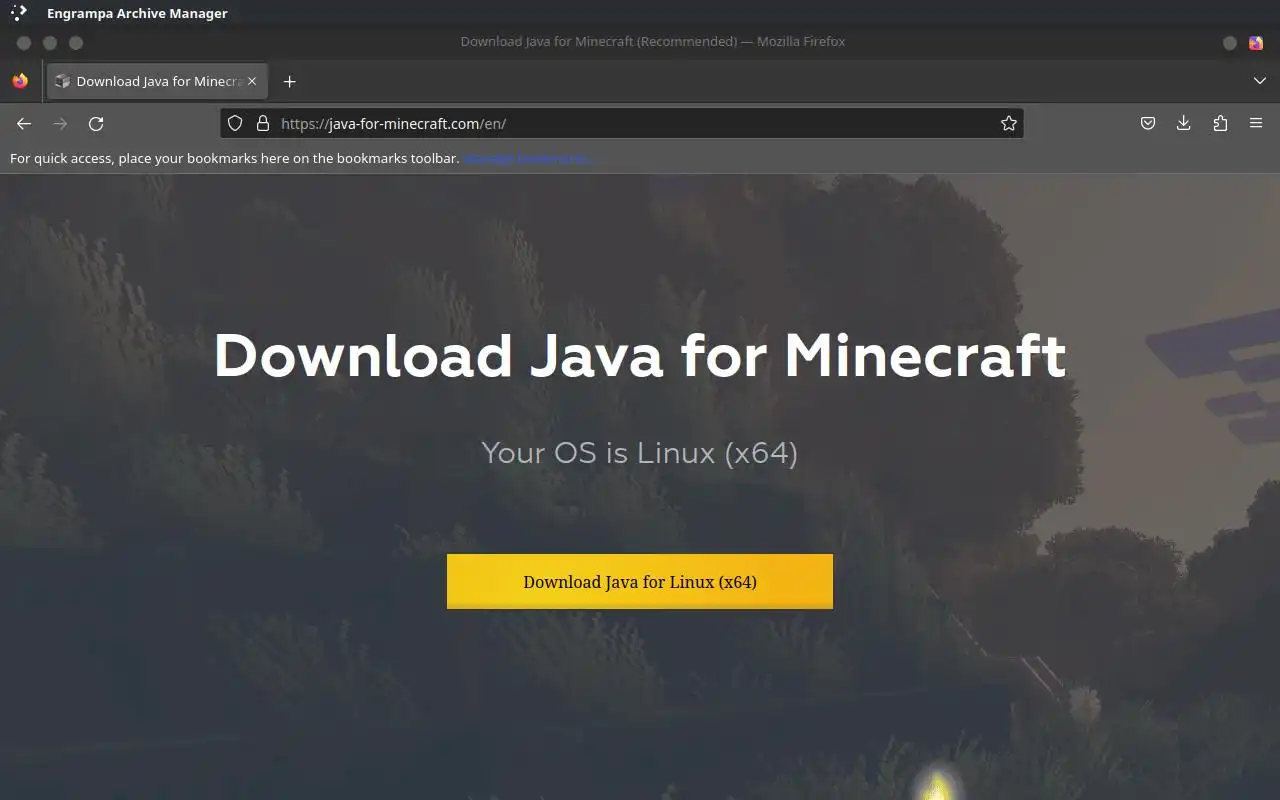Open the Manage bookmarks link

coord(529,158)
